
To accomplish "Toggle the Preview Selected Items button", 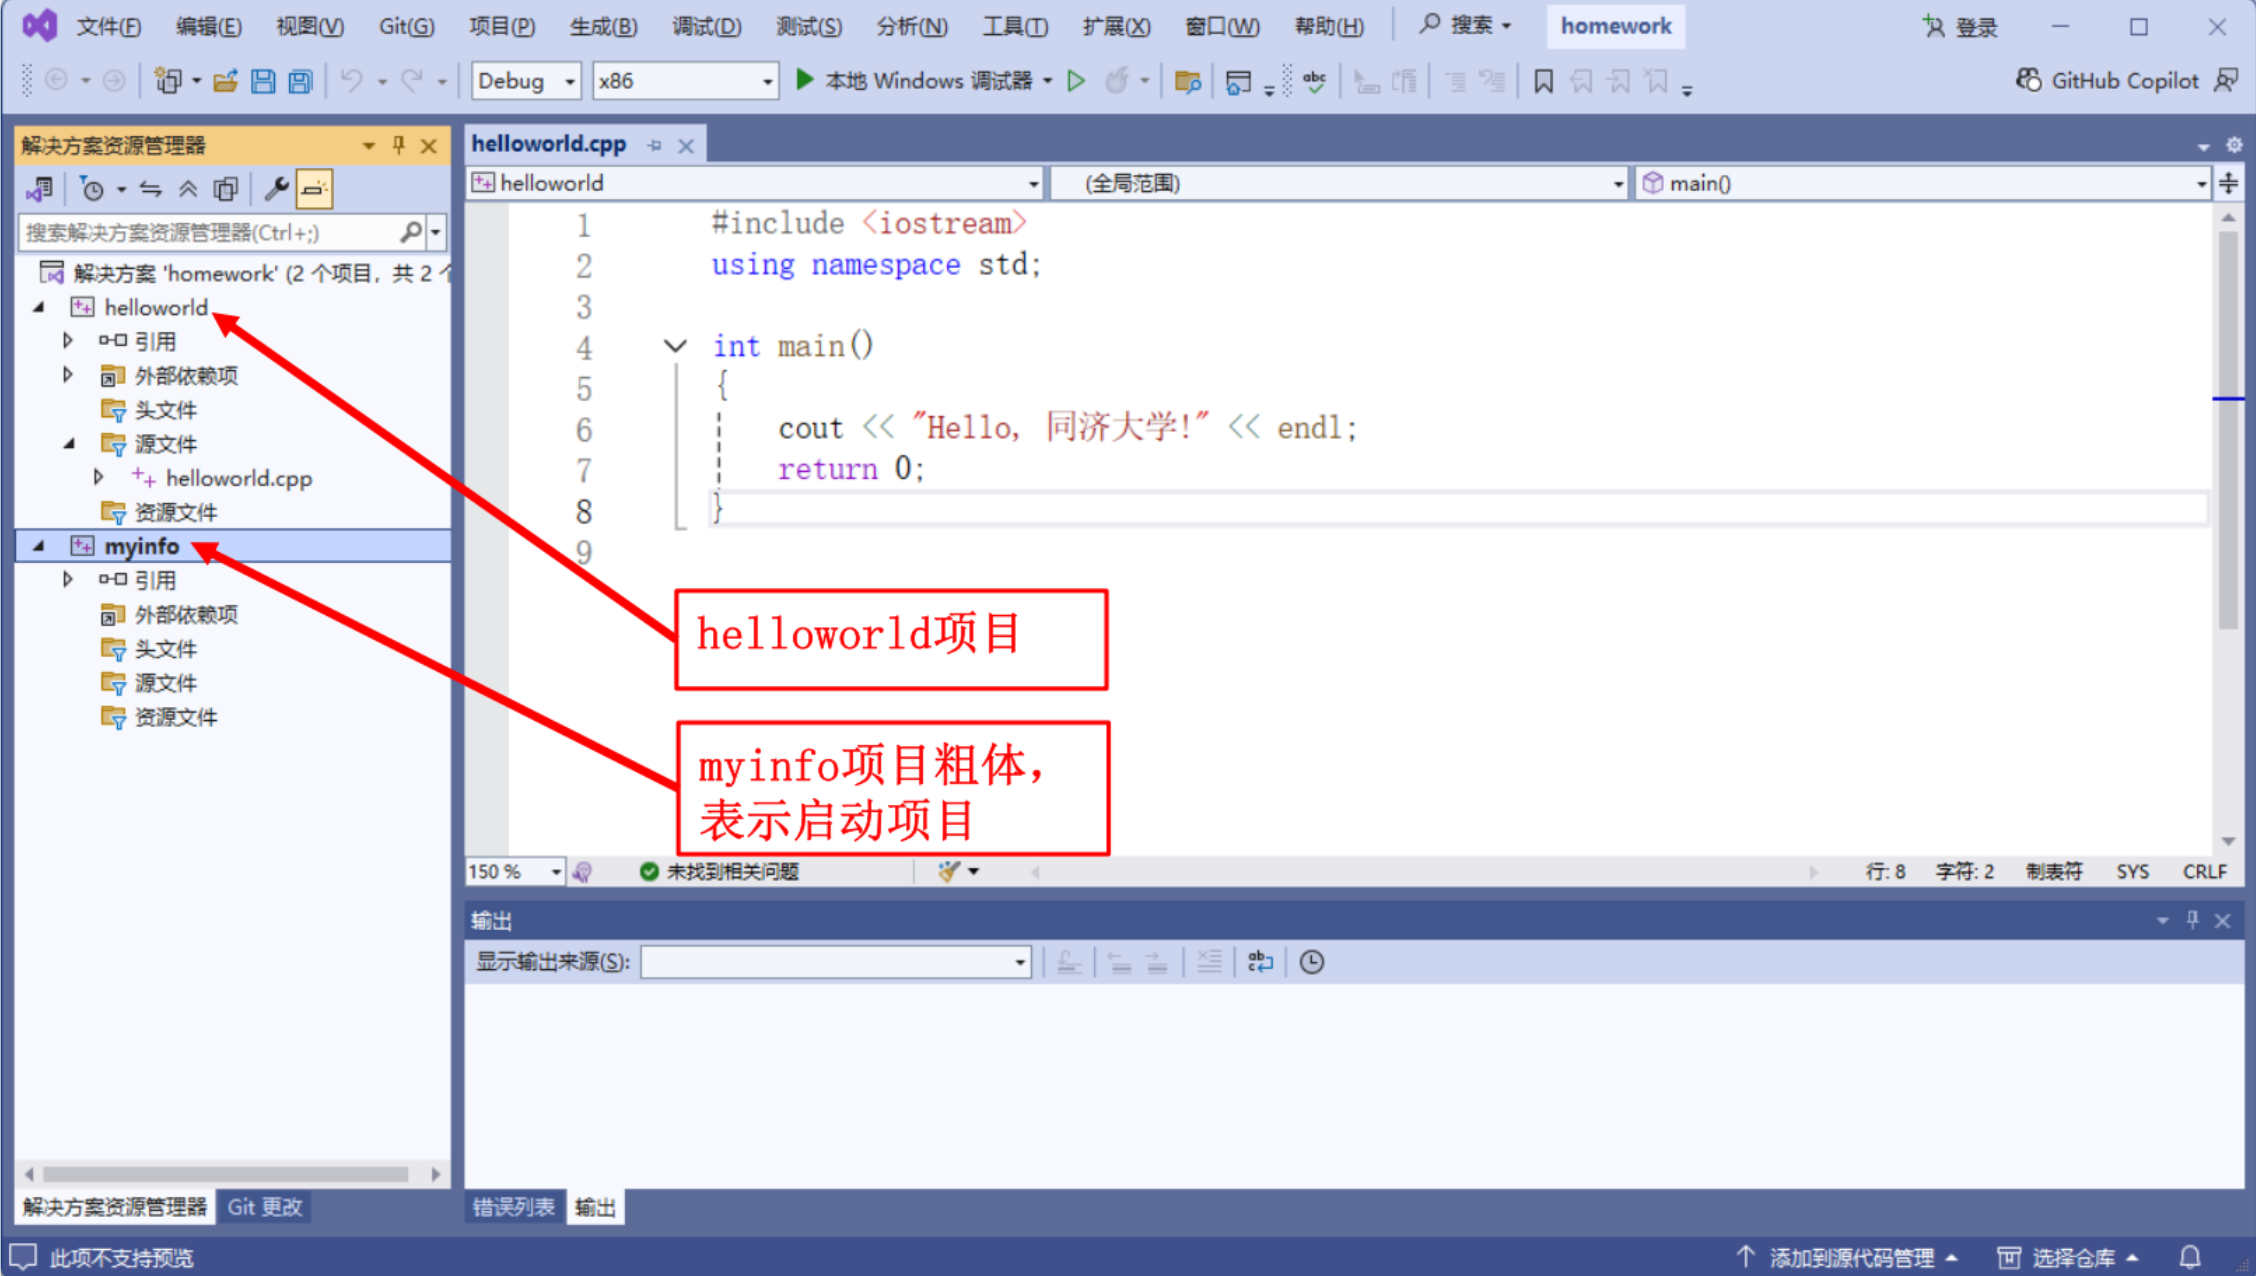I will click(314, 188).
